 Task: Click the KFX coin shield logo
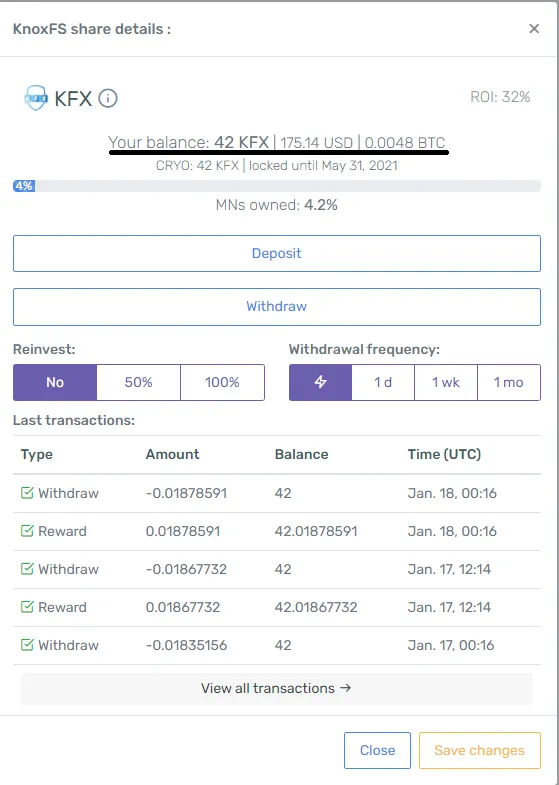(36, 98)
